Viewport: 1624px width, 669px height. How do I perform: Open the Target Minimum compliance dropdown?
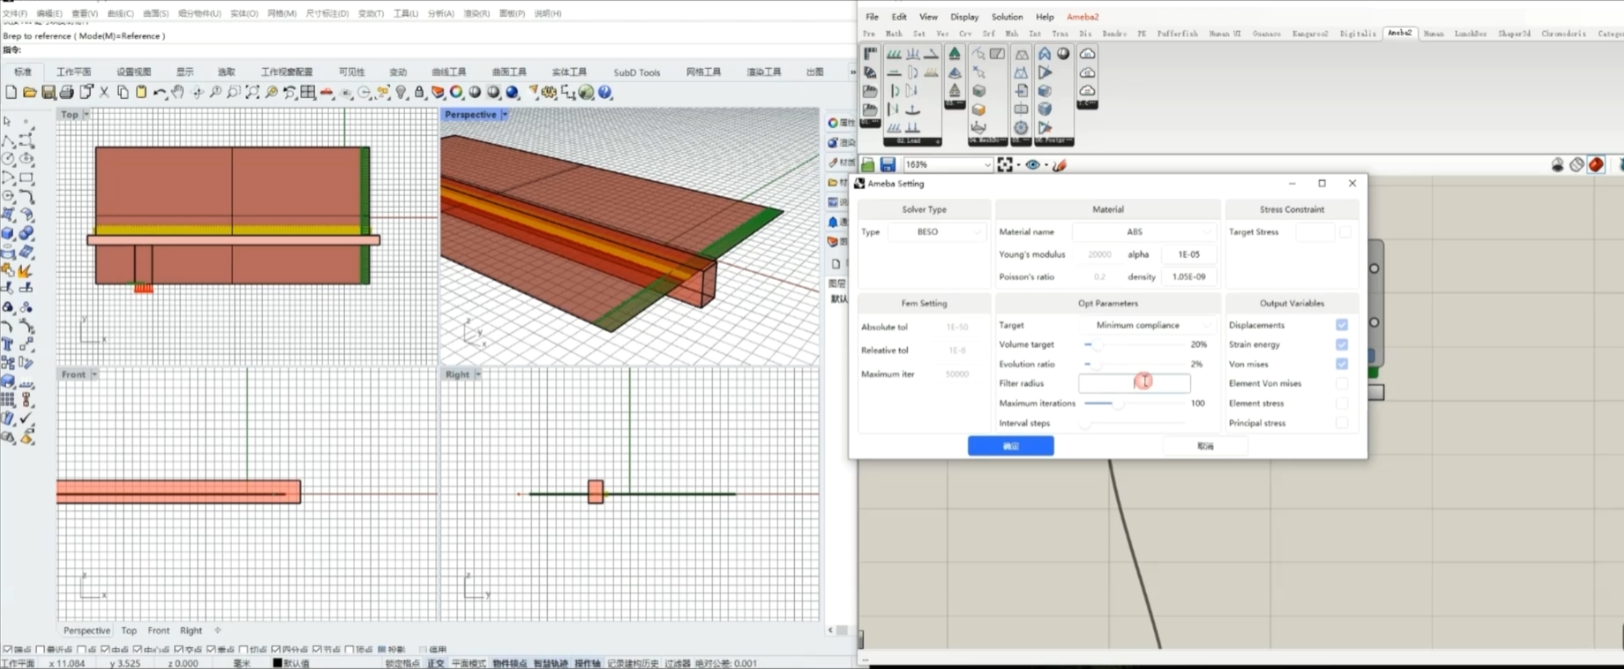[1146, 325]
